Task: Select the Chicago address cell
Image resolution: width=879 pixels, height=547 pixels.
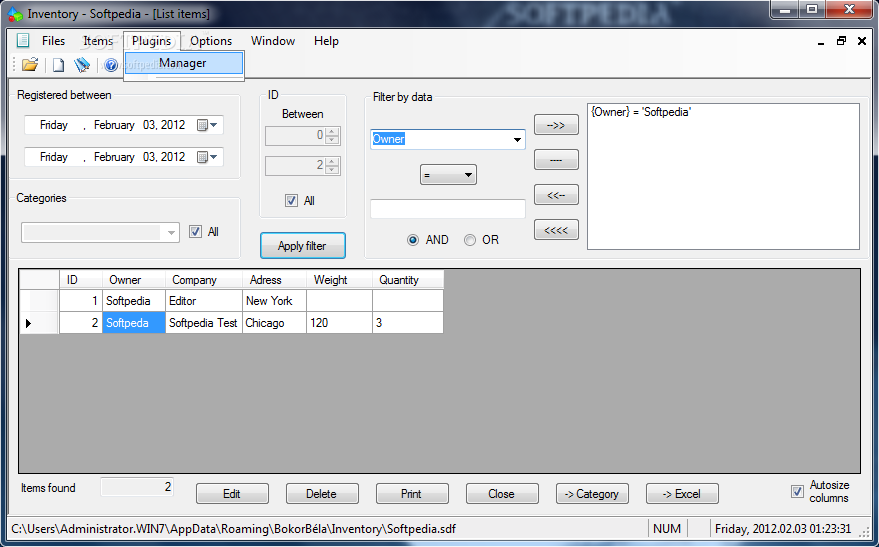Action: 274,323
